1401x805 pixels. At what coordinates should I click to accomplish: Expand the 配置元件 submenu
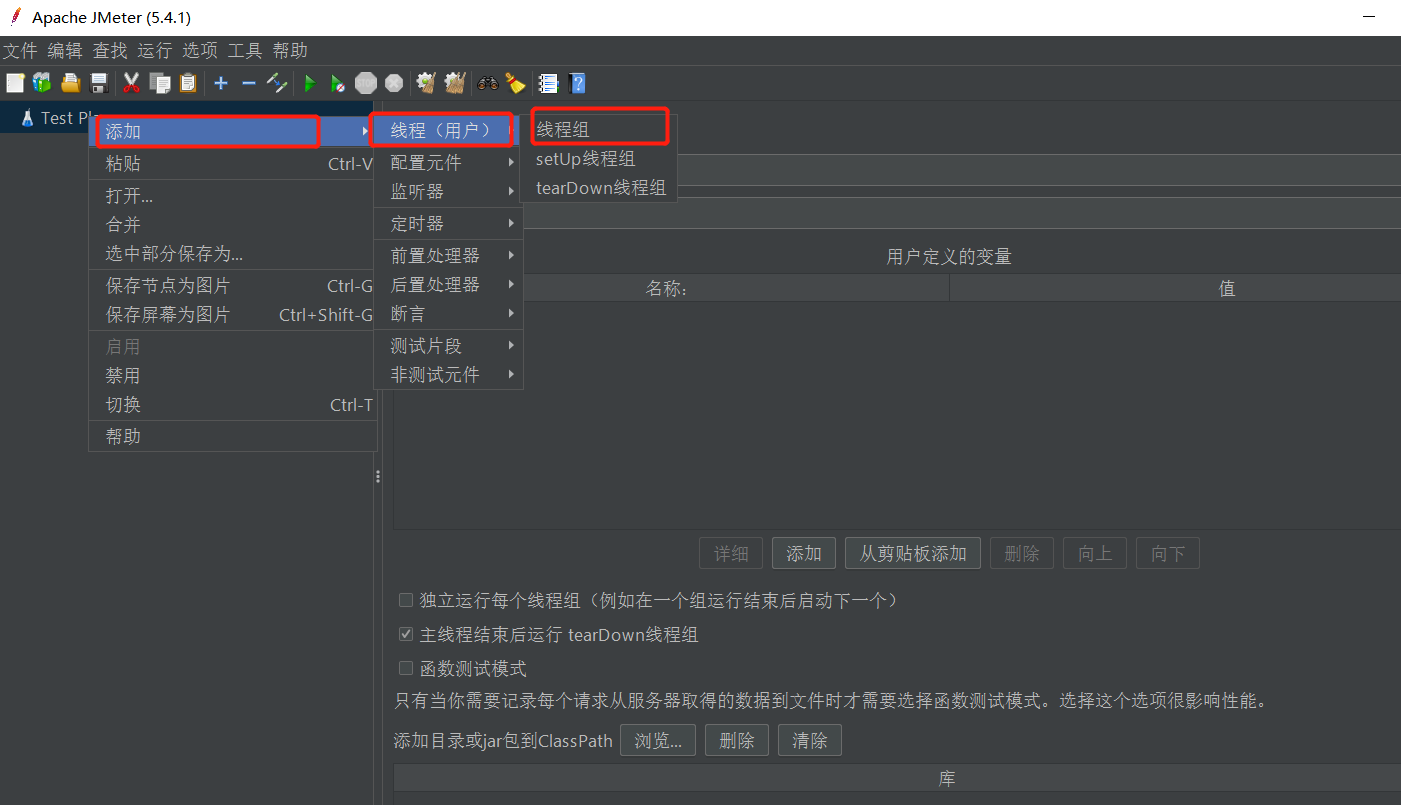(449, 162)
